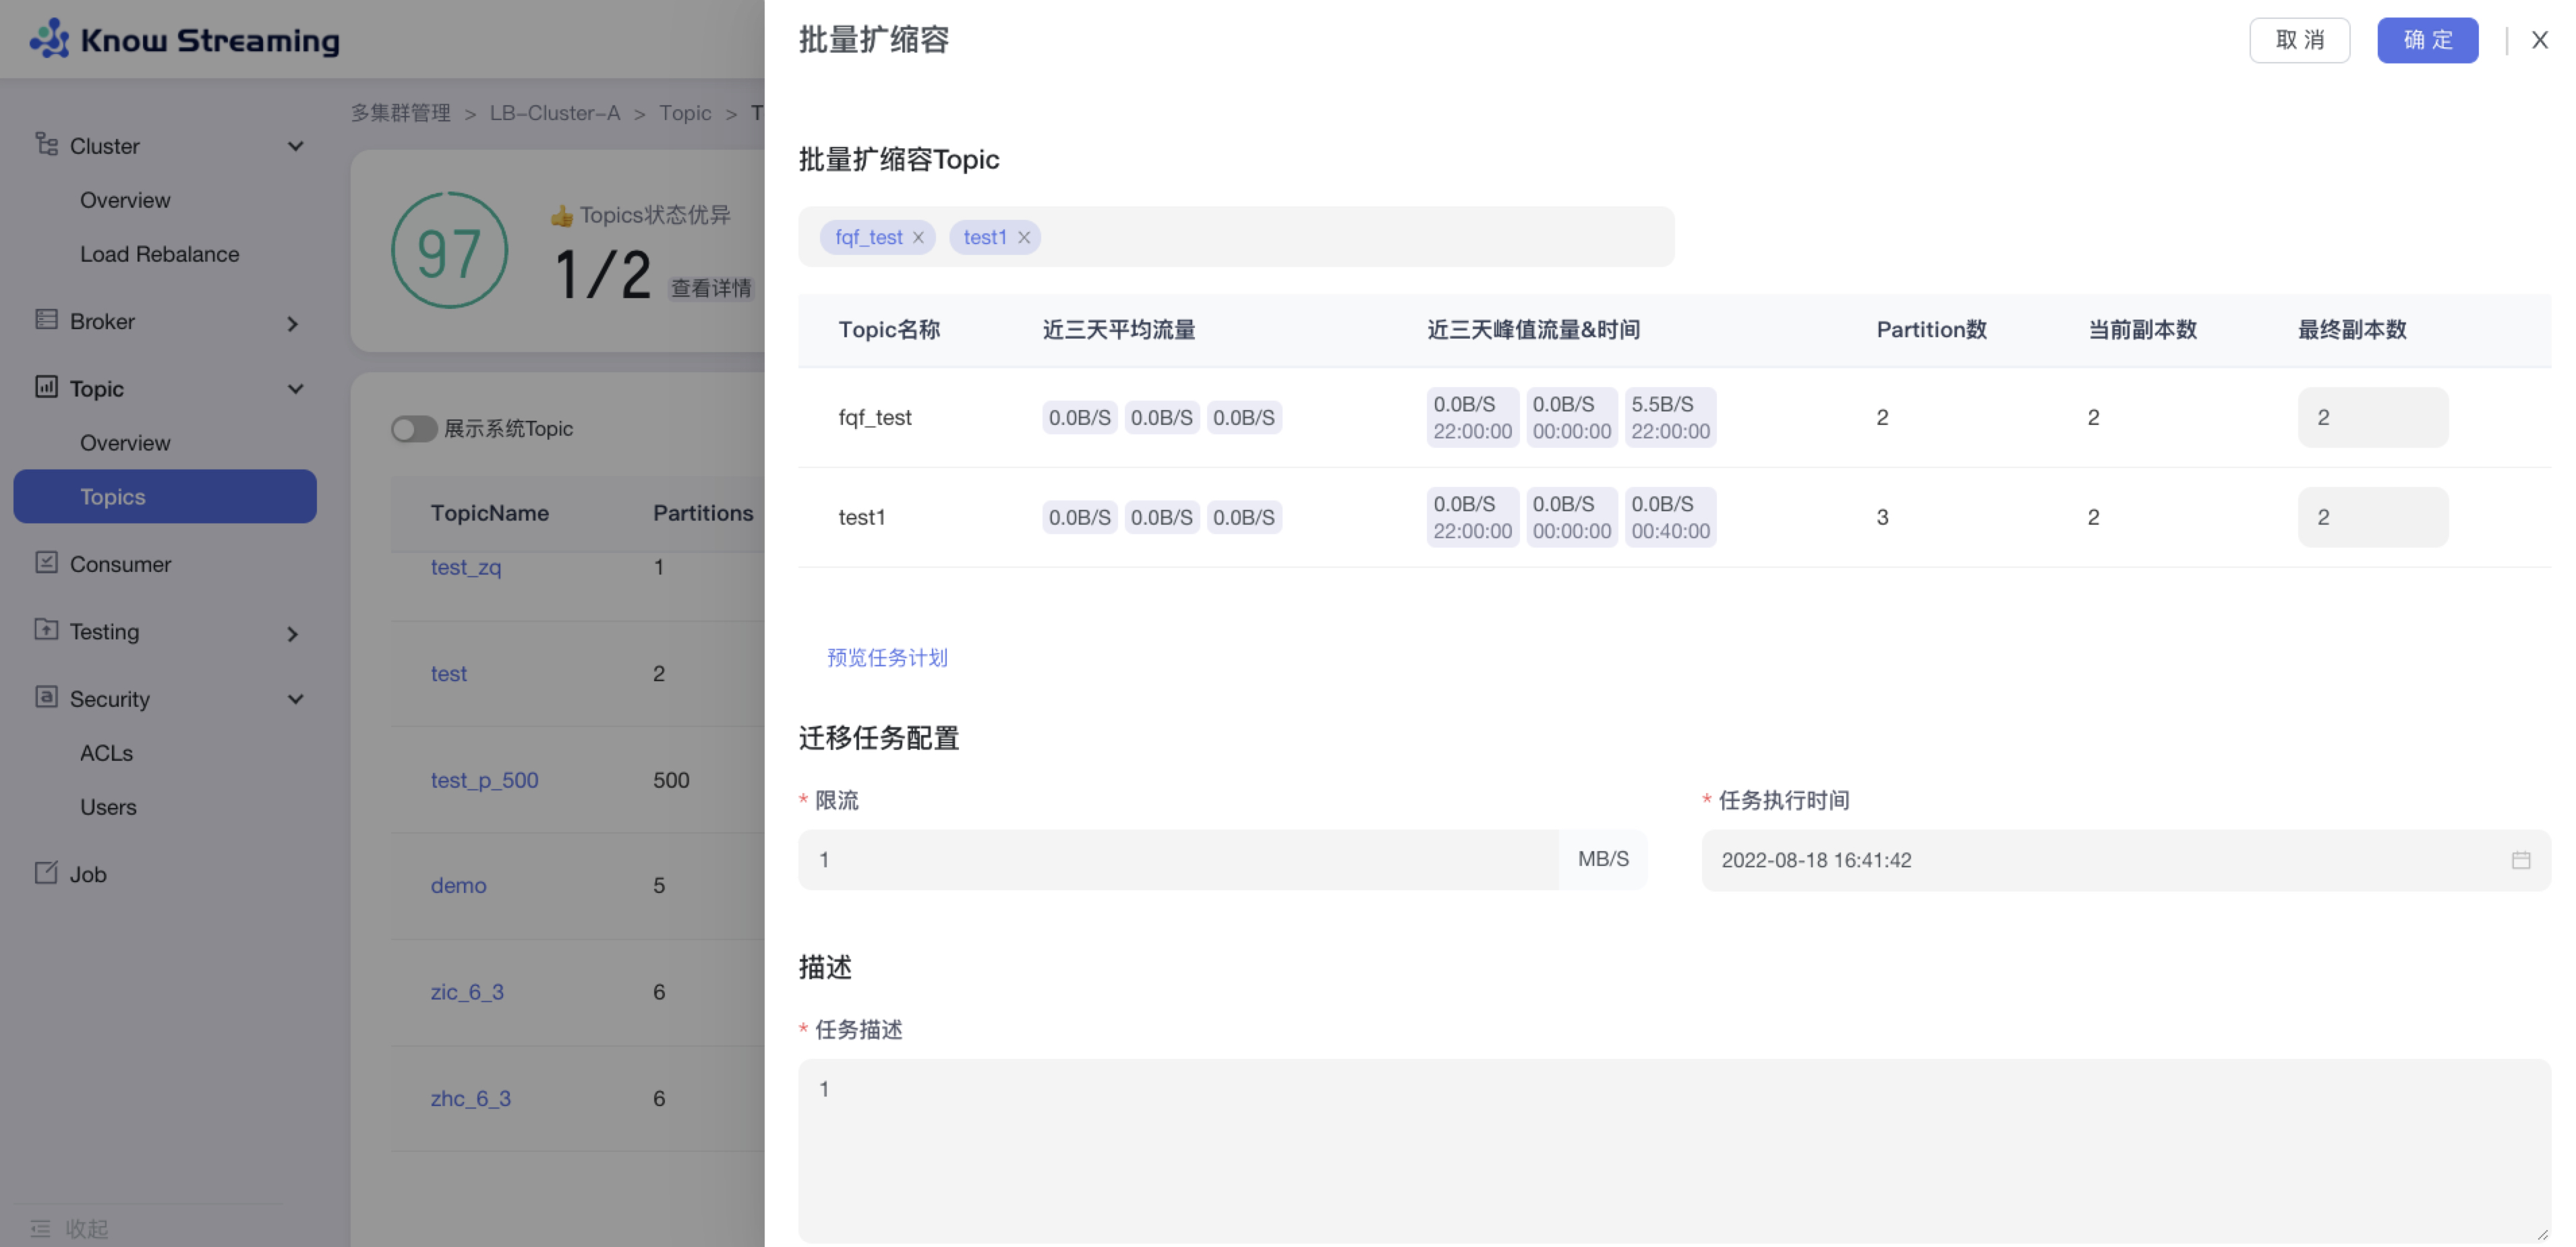Click the Broker sidebar icon
This screenshot has height=1247, width=2576.
coord(46,320)
